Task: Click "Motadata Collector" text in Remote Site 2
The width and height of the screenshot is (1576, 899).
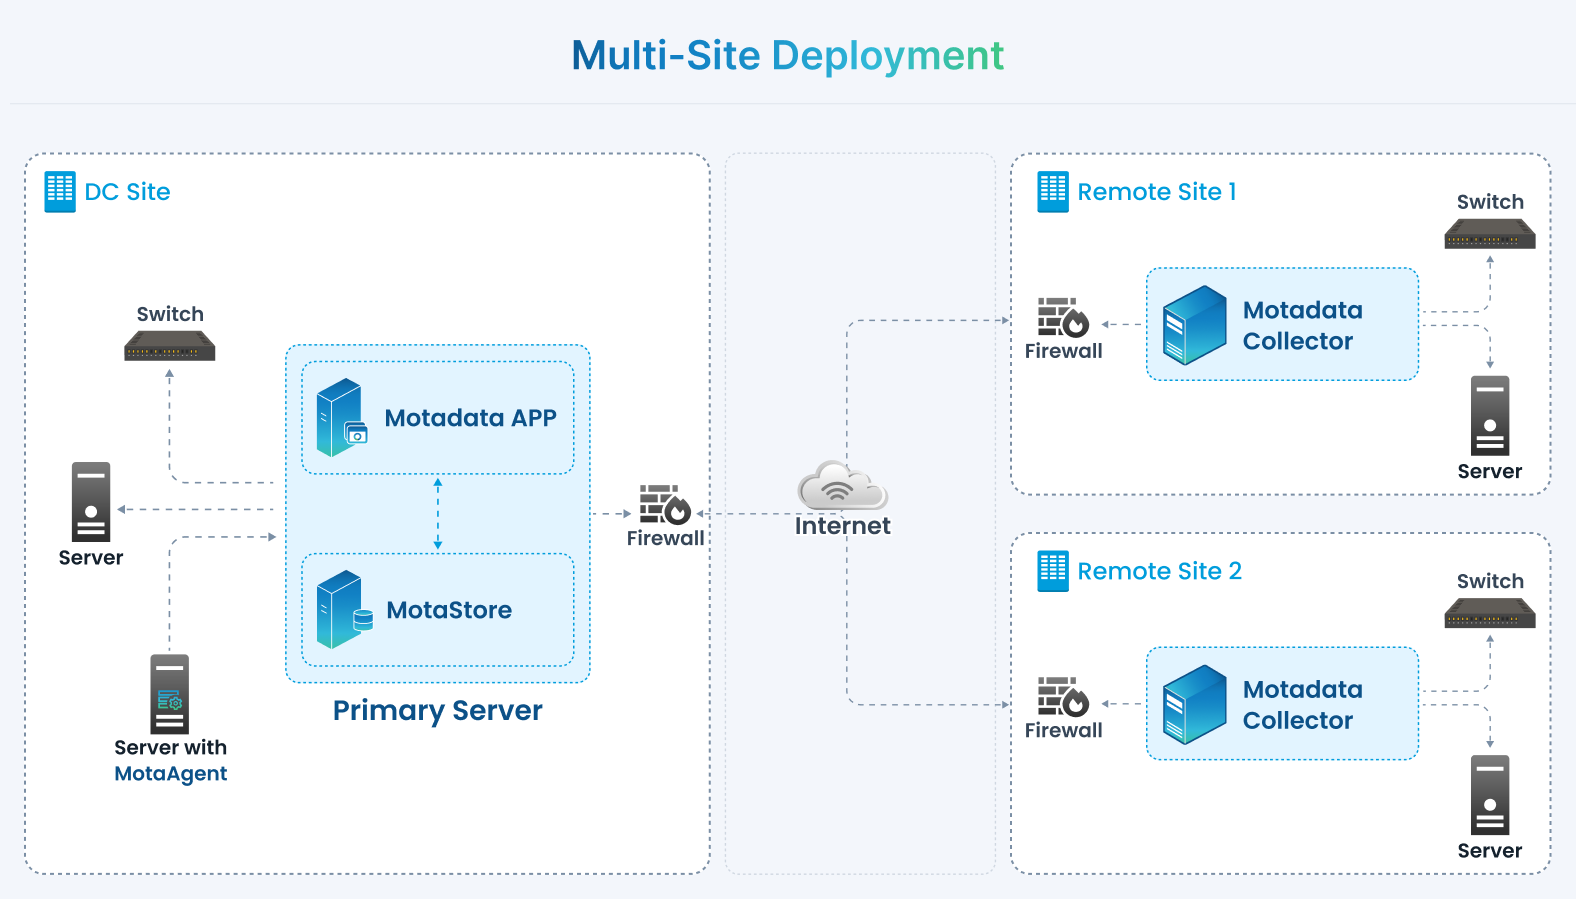Action: pos(1302,705)
